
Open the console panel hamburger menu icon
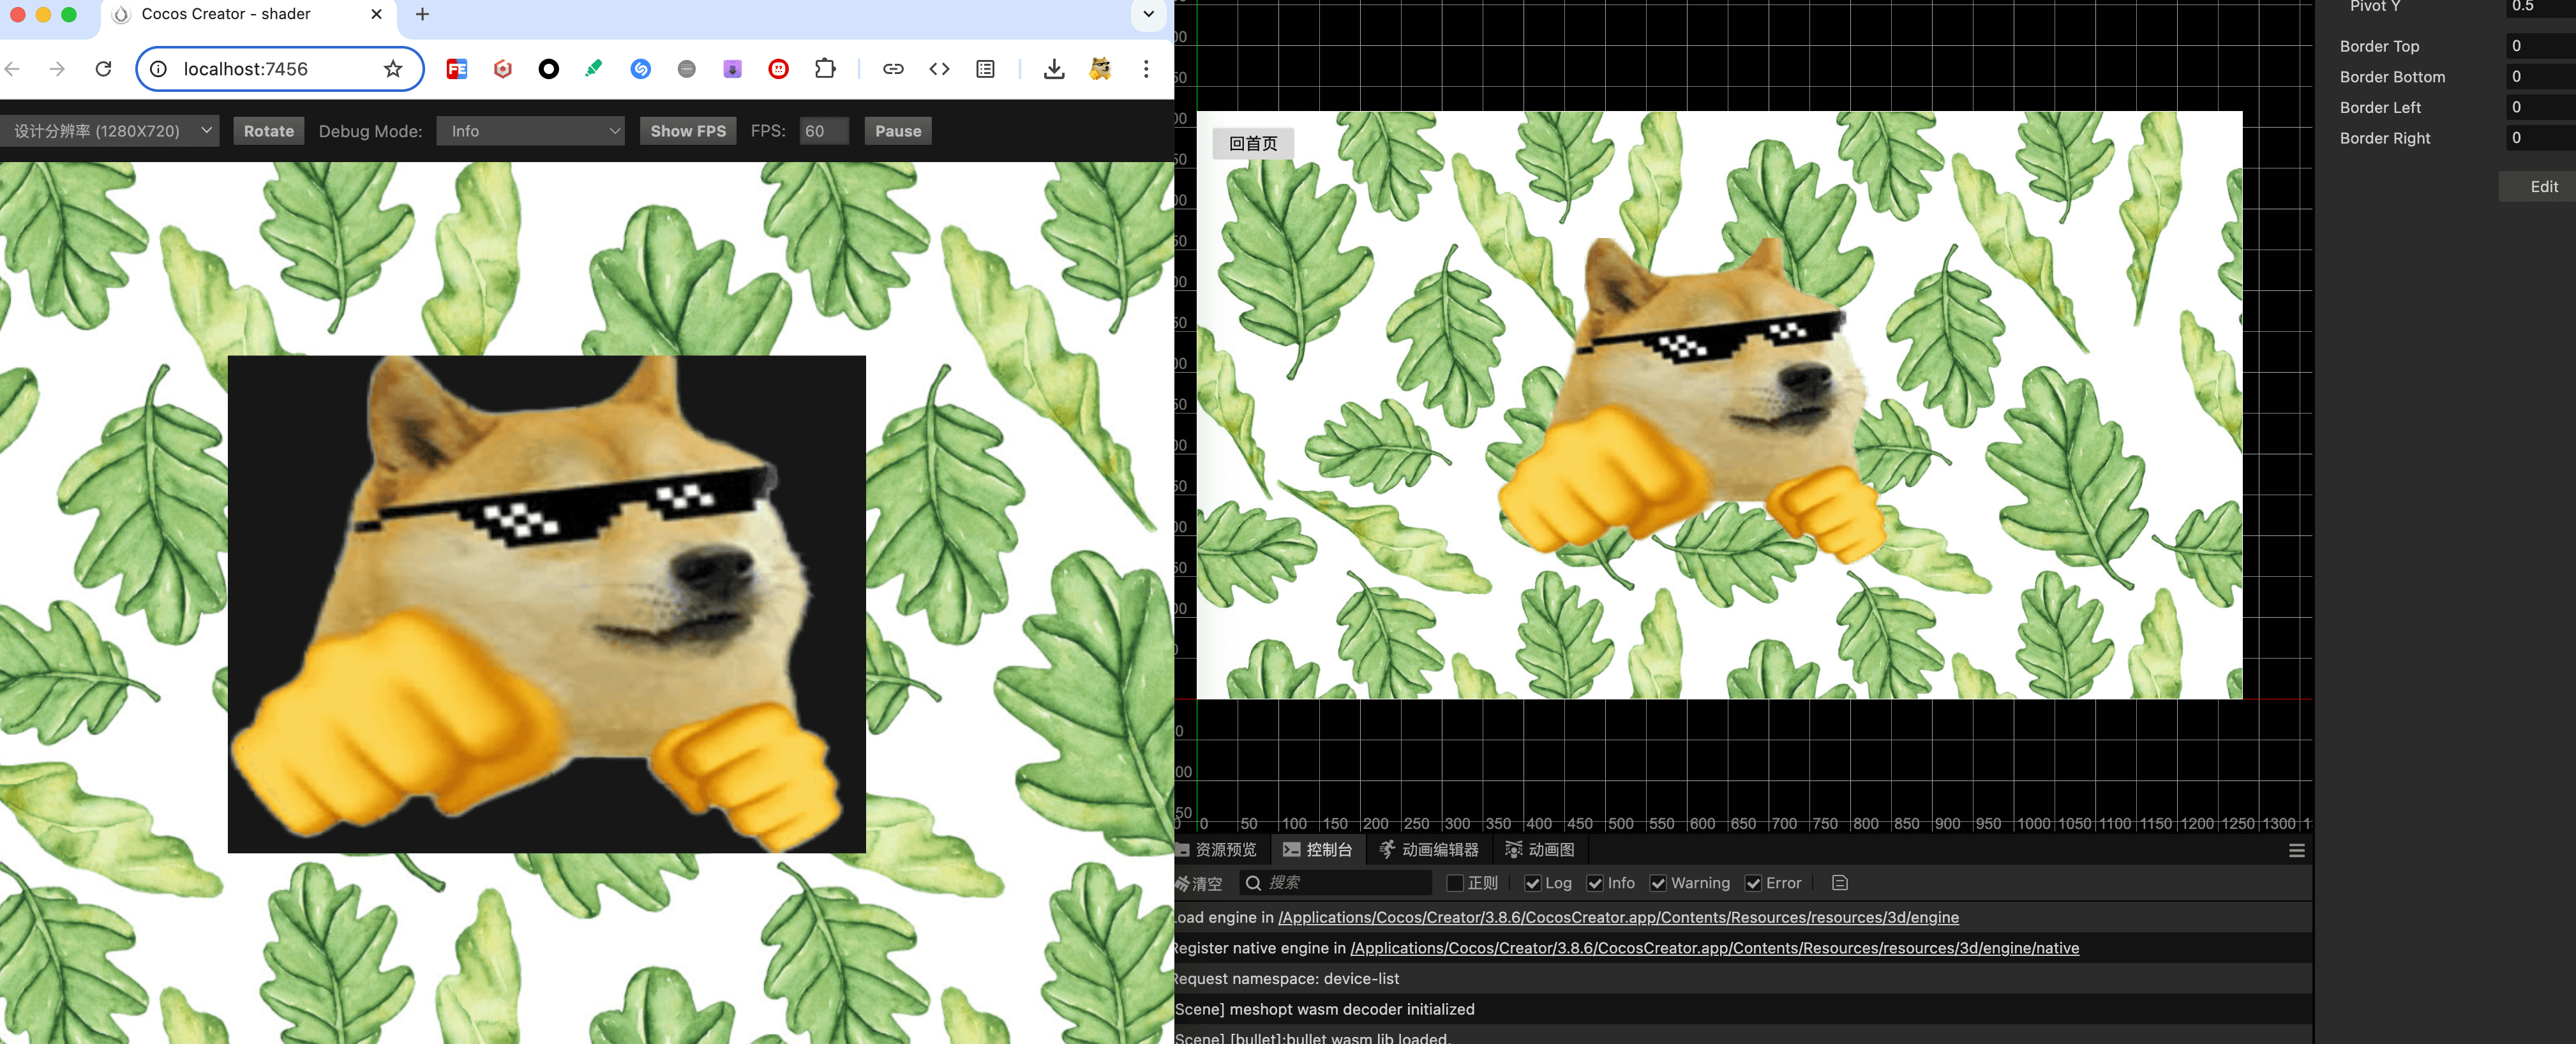(2296, 851)
